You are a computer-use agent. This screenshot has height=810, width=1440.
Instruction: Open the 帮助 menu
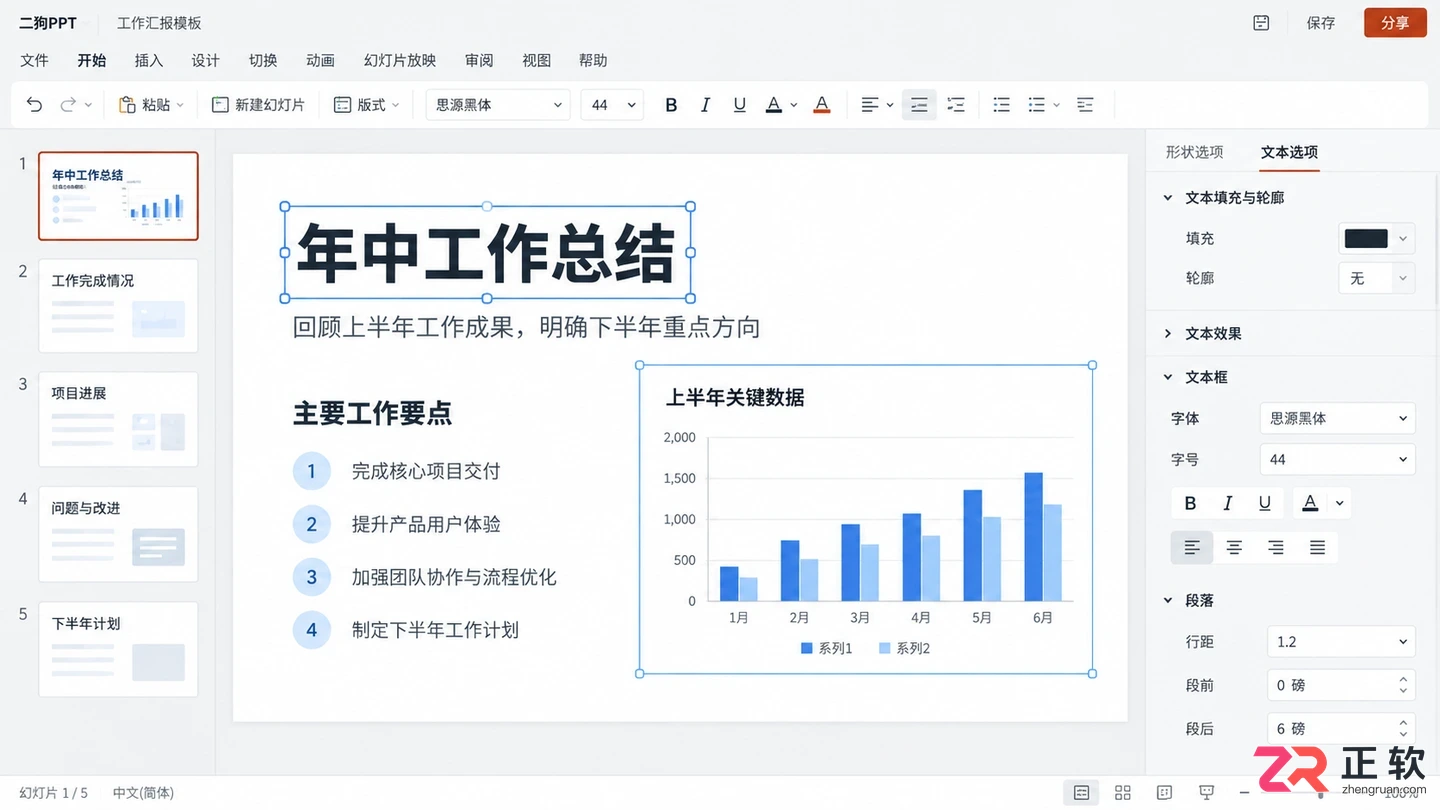(x=593, y=60)
